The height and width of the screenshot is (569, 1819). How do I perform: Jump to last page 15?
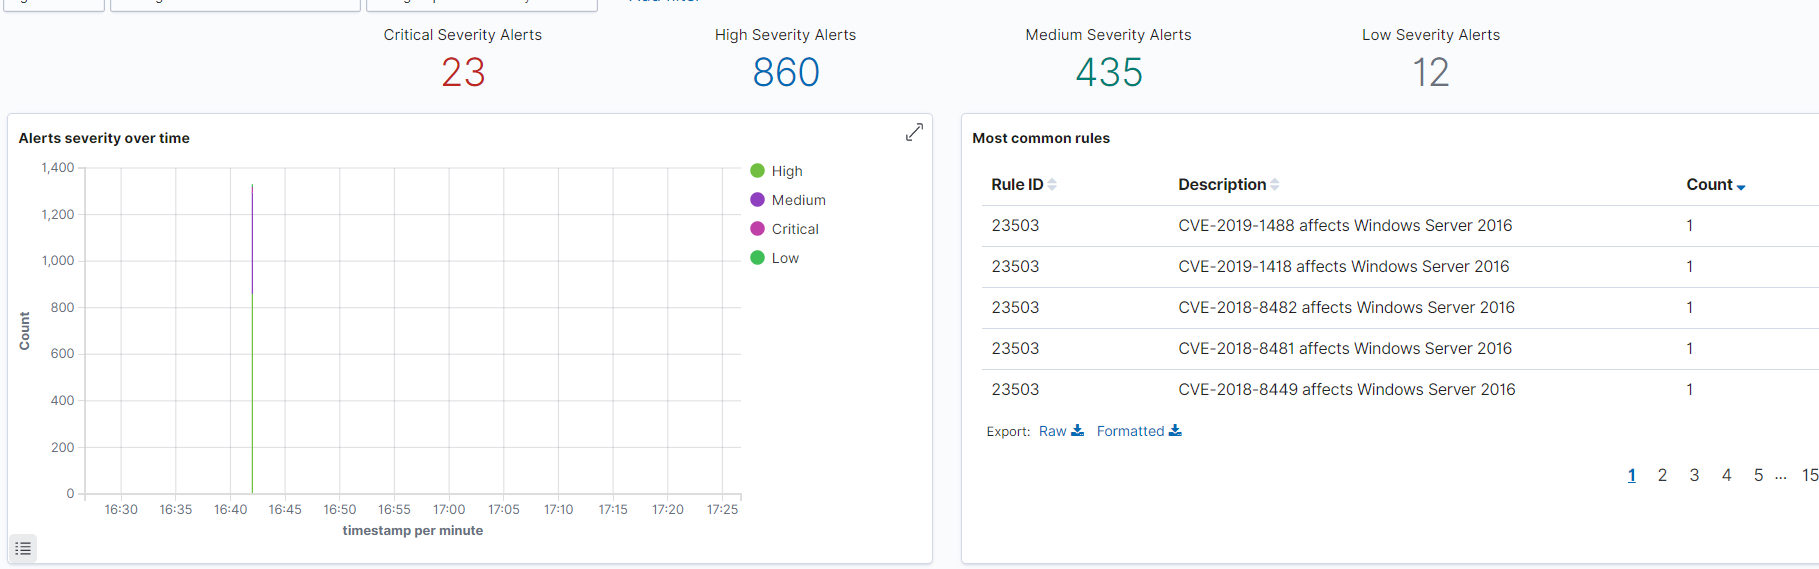1810,475
